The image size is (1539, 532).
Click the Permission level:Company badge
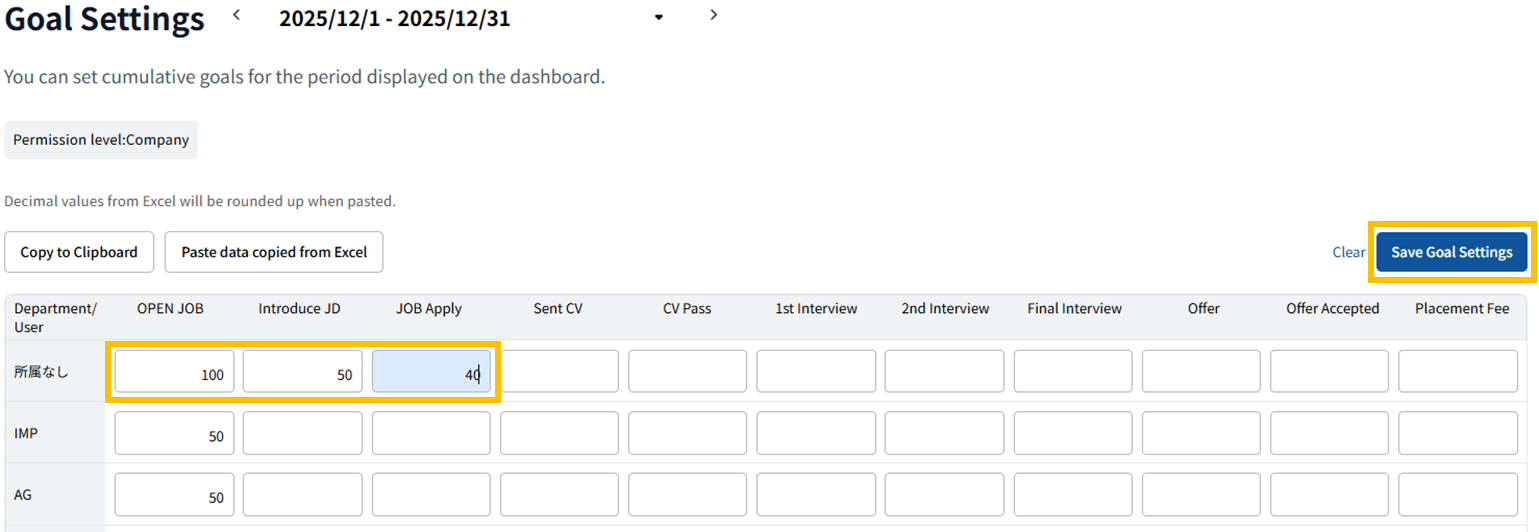pyautogui.click(x=101, y=140)
